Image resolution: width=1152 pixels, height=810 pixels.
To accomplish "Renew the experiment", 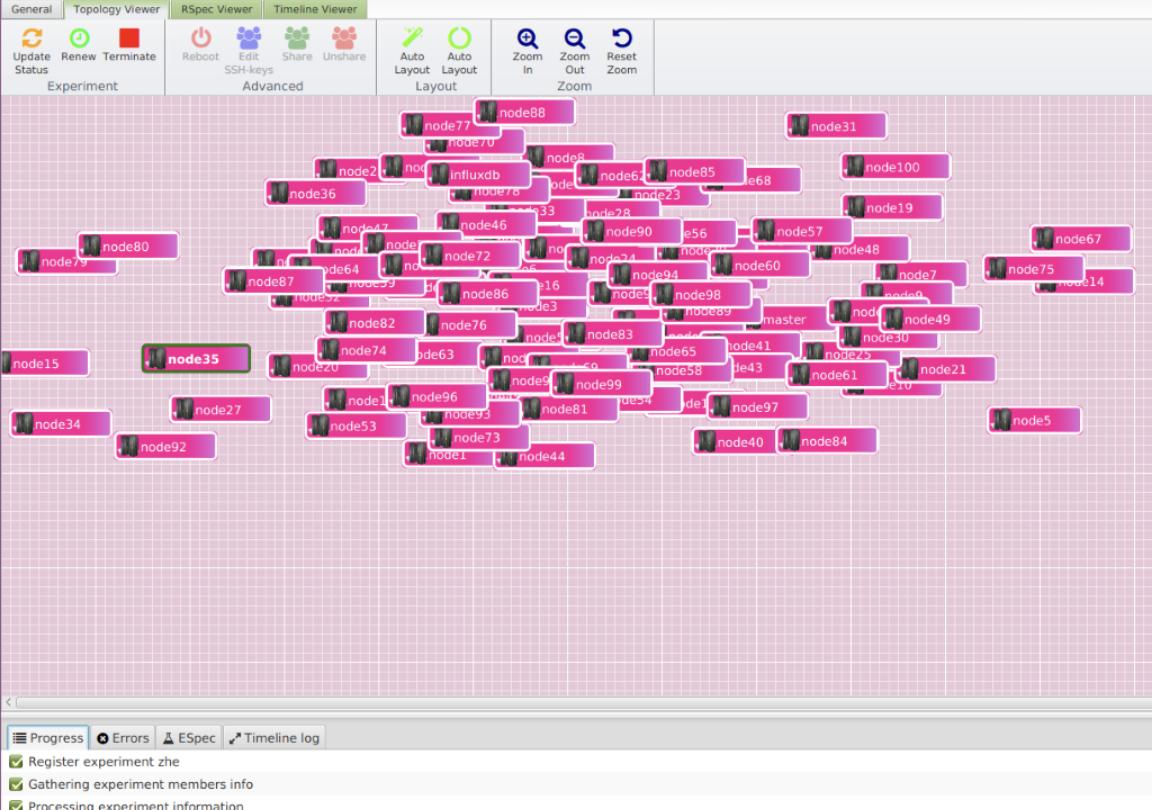I will (79, 46).
